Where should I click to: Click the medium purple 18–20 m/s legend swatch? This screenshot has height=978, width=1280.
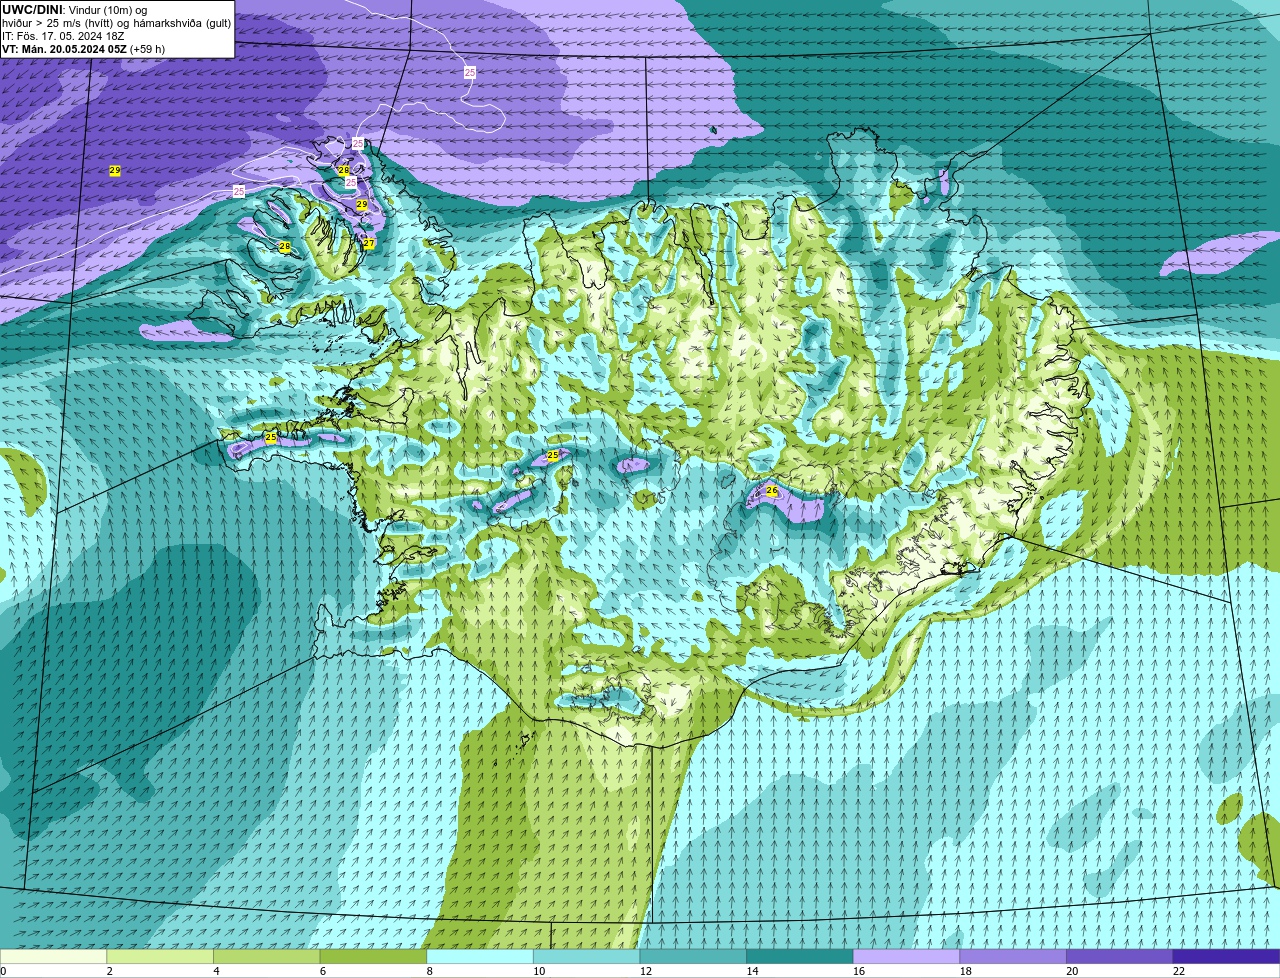click(x=1013, y=956)
